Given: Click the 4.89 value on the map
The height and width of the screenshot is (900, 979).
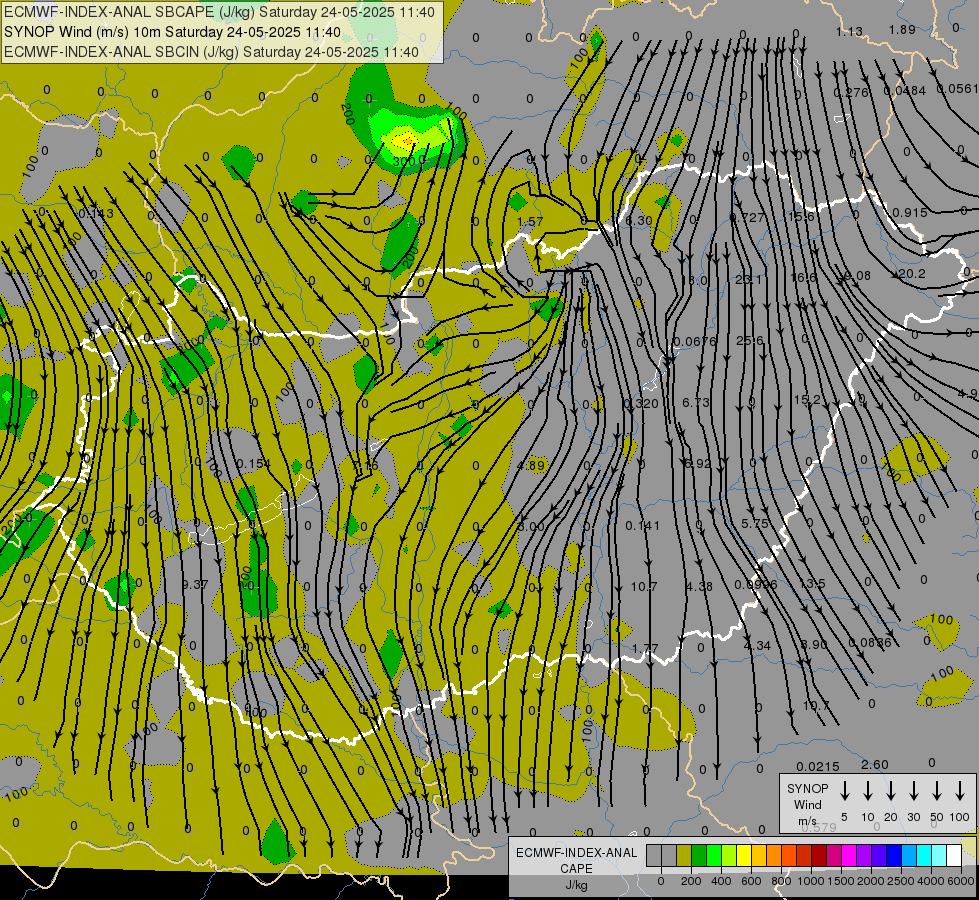Looking at the screenshot, I should click(x=531, y=465).
